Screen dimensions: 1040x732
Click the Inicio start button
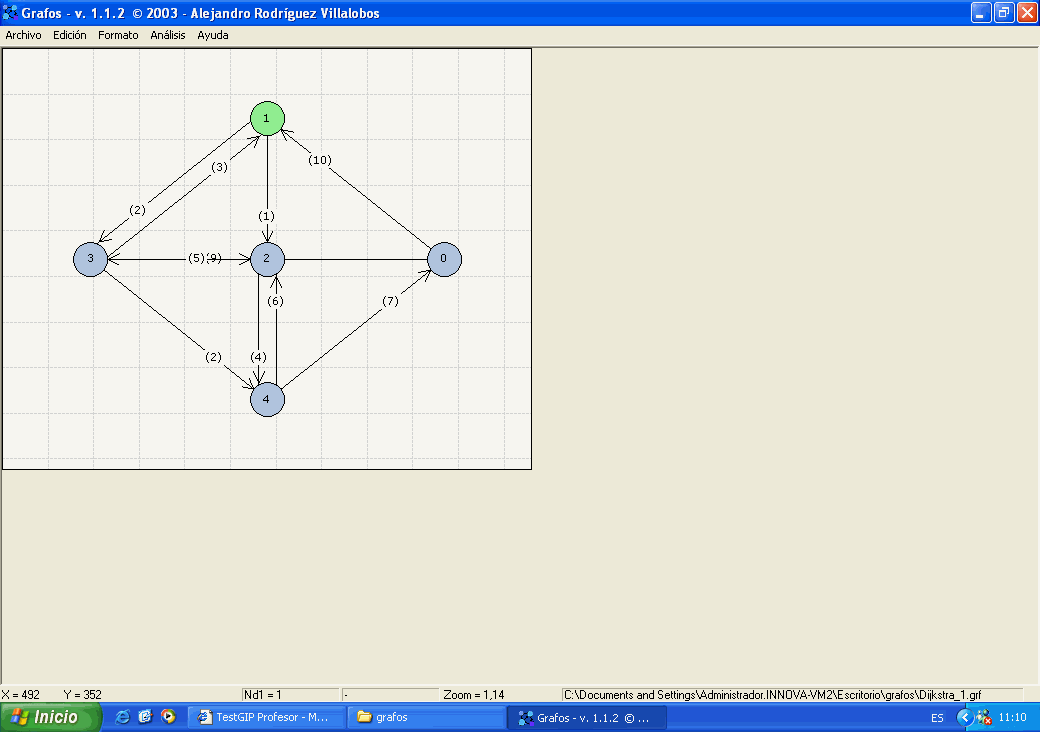coord(52,717)
